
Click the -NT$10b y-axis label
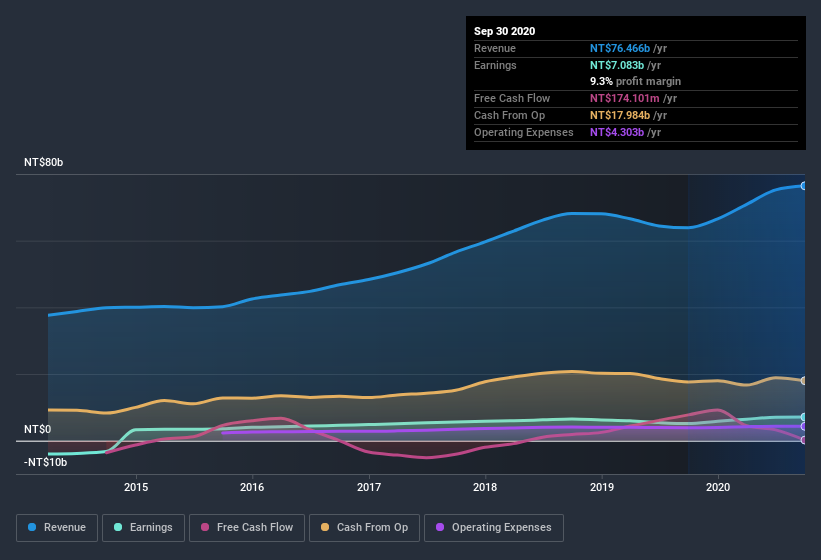[46, 462]
